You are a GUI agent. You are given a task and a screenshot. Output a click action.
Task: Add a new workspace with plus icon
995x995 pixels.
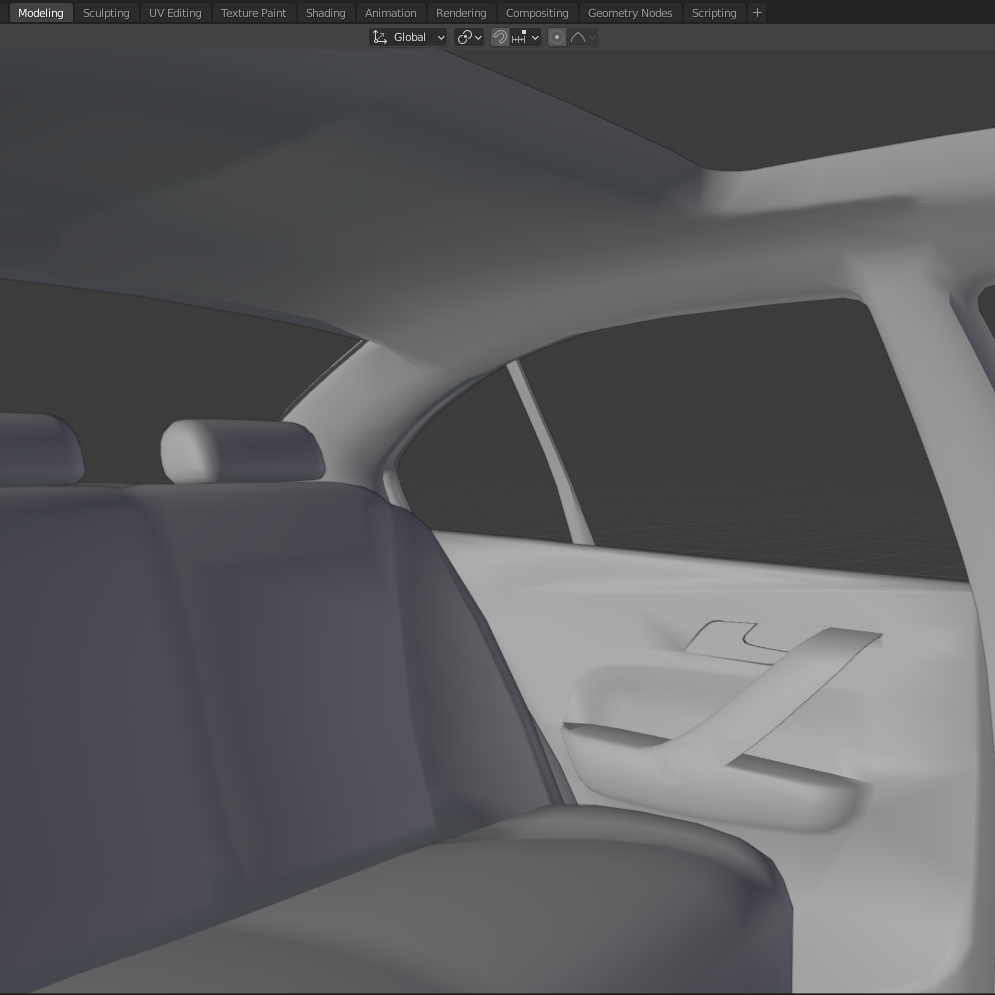pyautogui.click(x=757, y=13)
